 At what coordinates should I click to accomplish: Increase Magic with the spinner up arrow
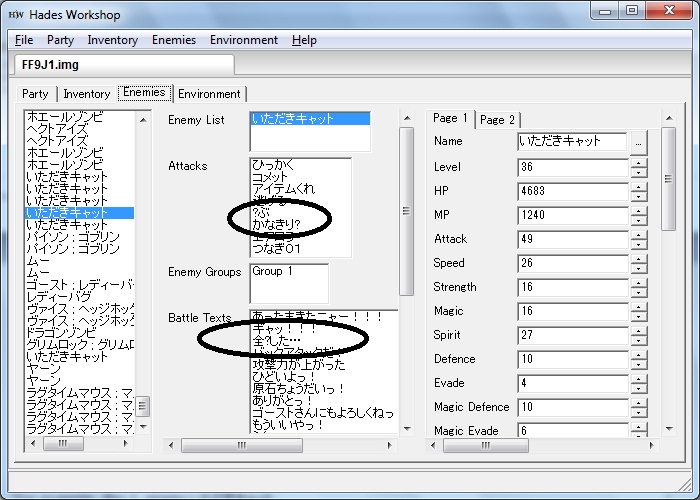tap(639, 307)
